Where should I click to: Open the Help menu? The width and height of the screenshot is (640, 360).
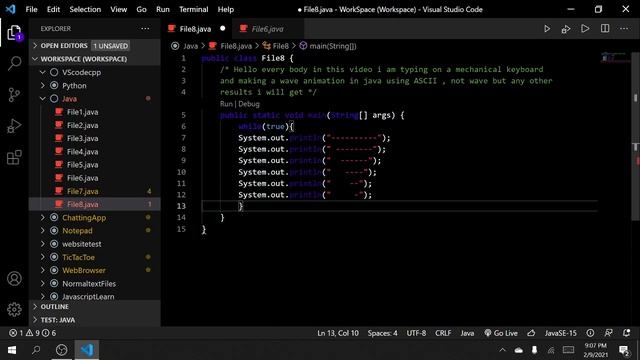(226, 9)
